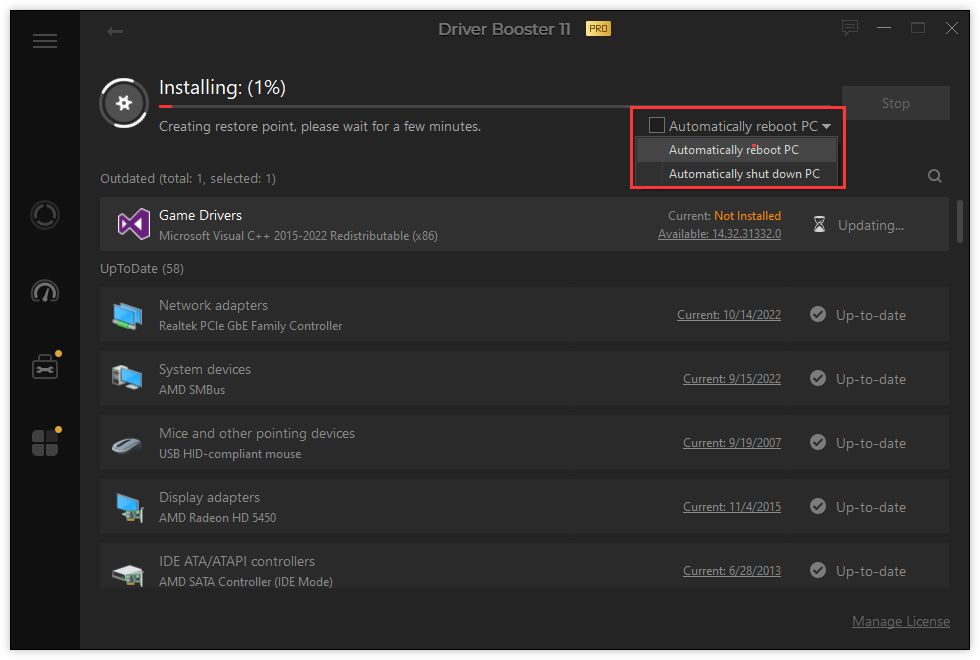Open the Tools toolbox sidebar icon

coord(45,367)
